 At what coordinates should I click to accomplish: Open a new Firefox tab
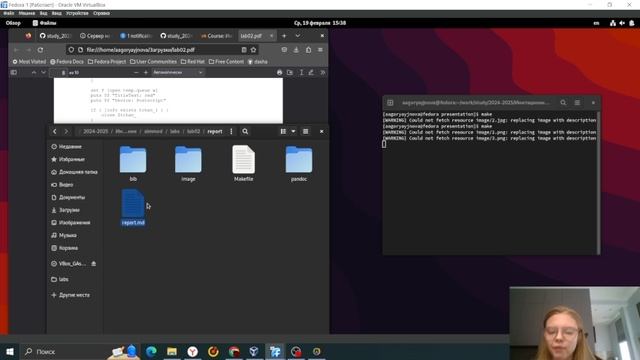[x=284, y=36]
